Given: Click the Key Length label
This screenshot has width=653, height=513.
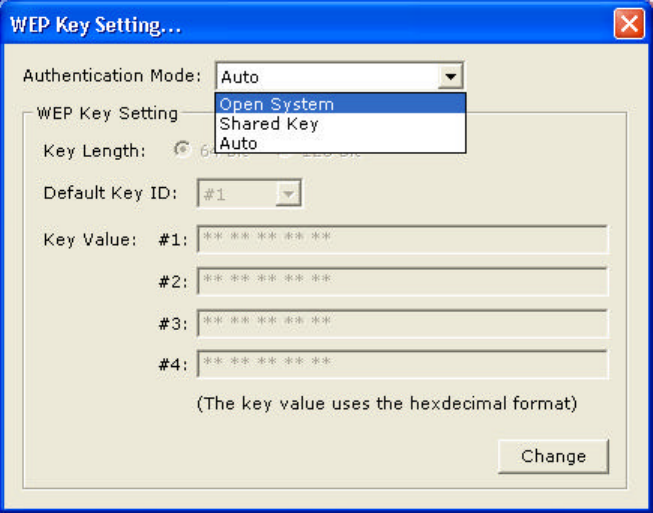Looking at the screenshot, I should [x=94, y=151].
